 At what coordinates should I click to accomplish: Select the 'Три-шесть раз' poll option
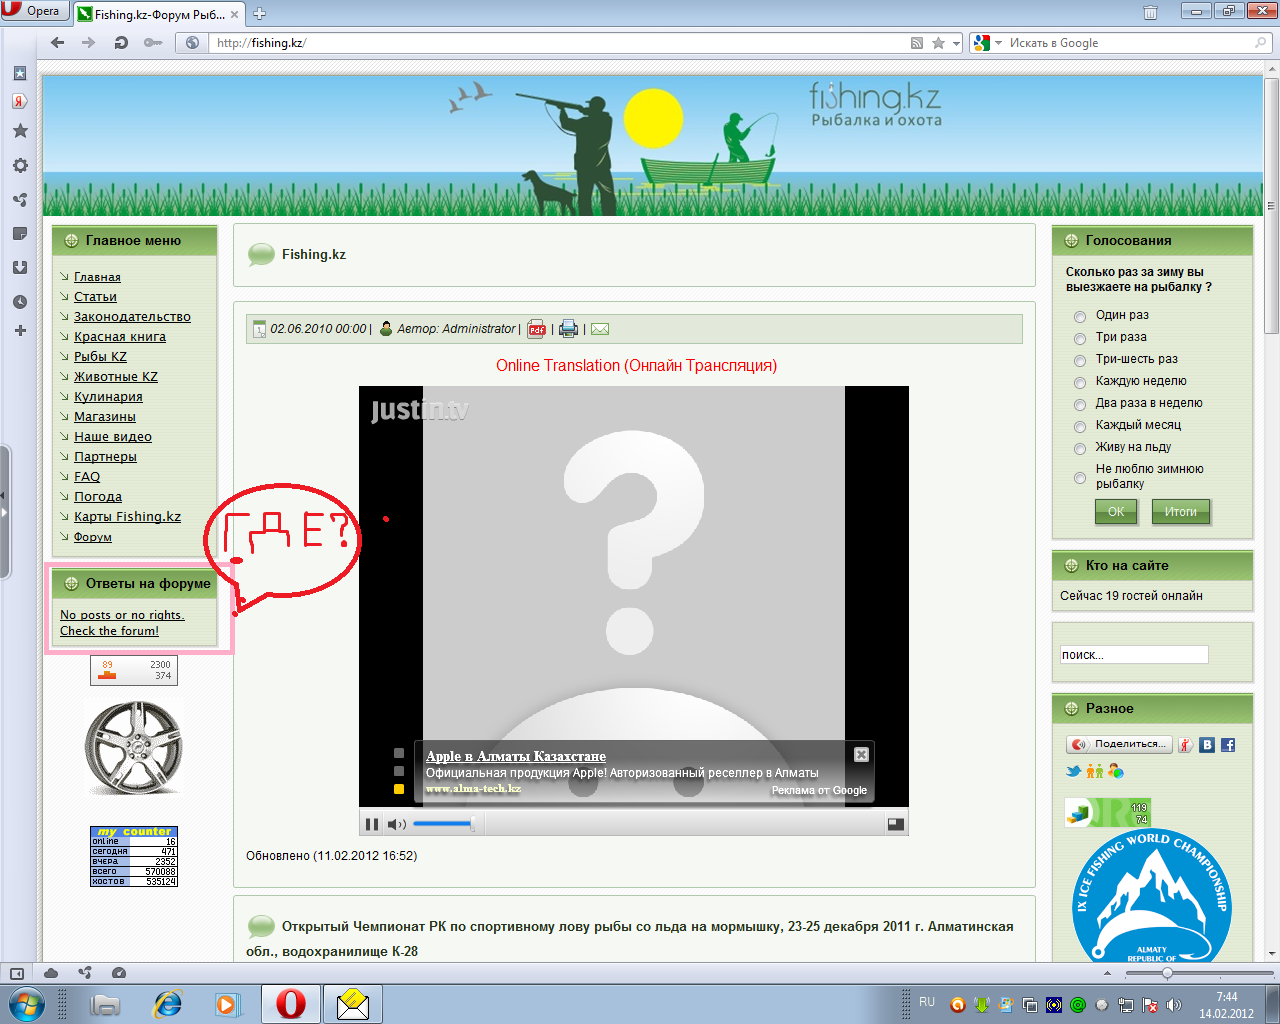1080,360
